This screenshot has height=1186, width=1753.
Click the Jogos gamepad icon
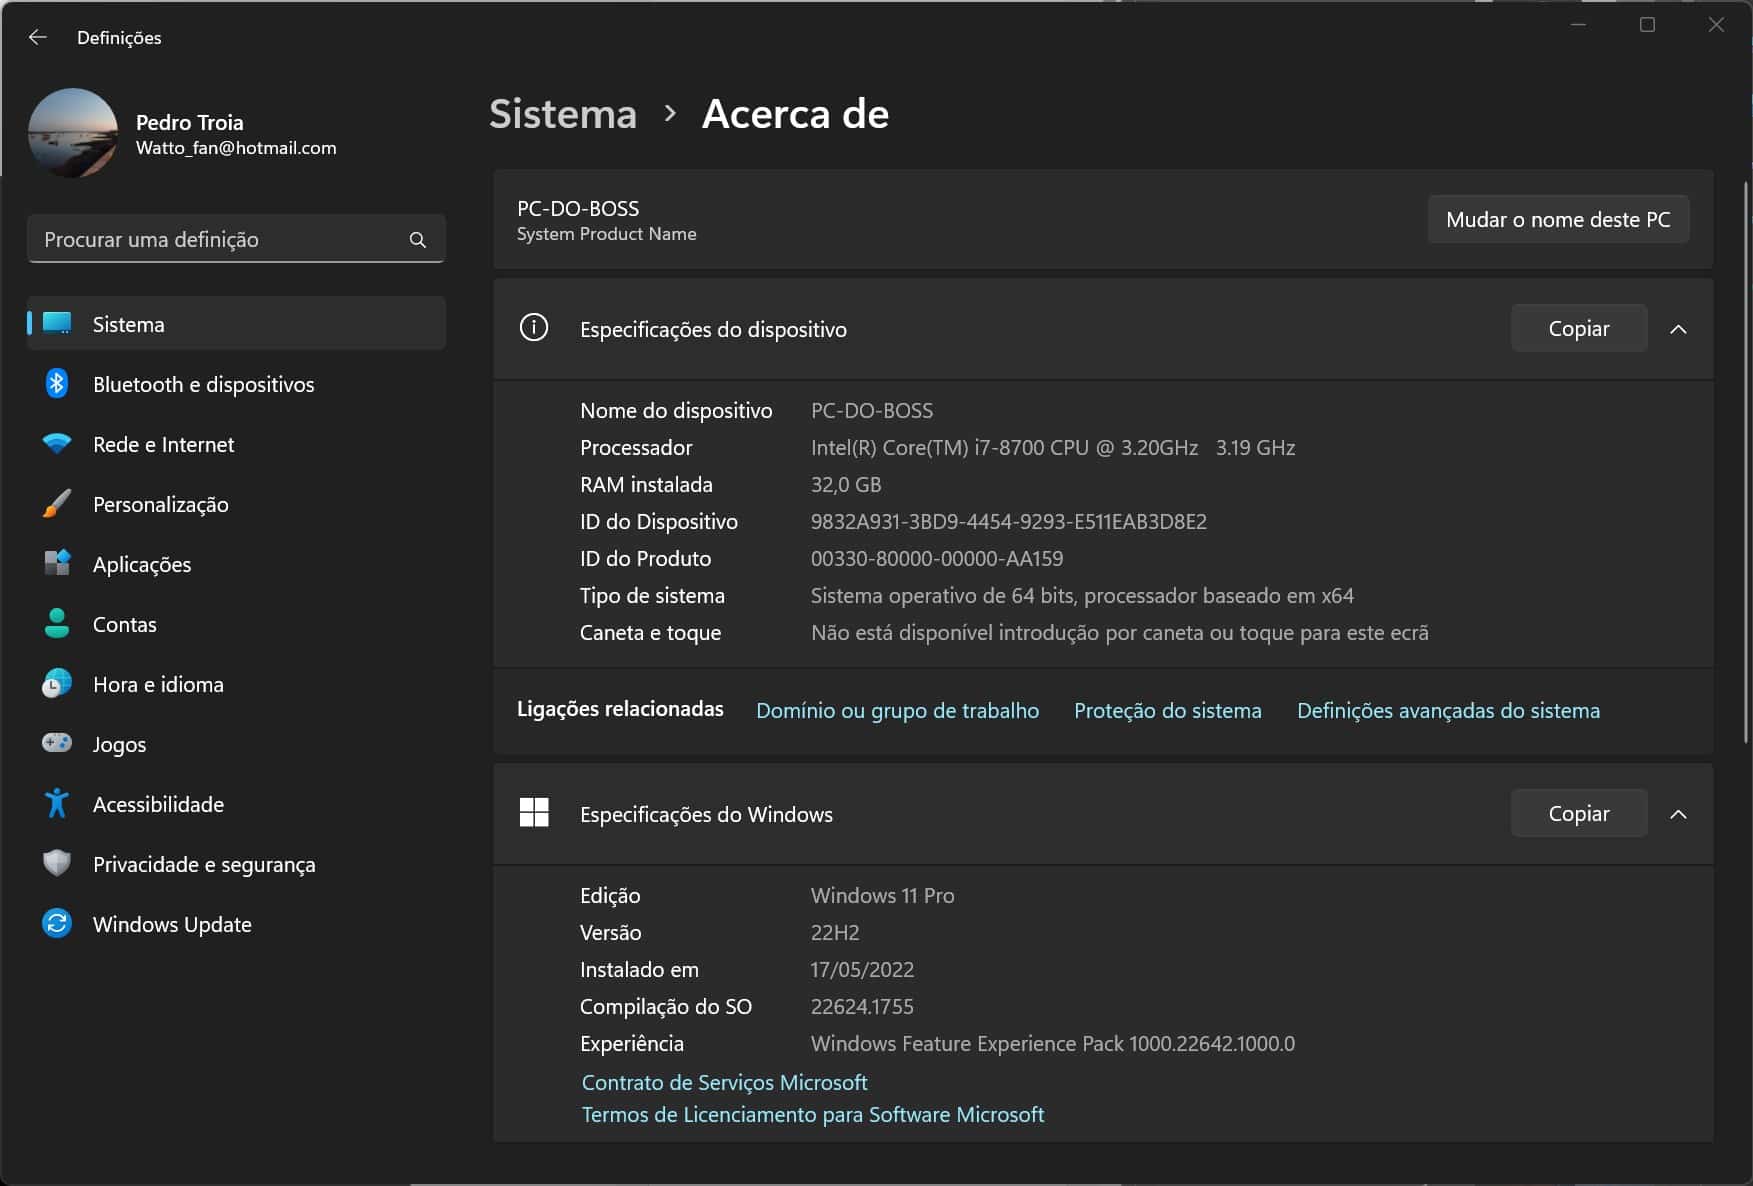[57, 744]
